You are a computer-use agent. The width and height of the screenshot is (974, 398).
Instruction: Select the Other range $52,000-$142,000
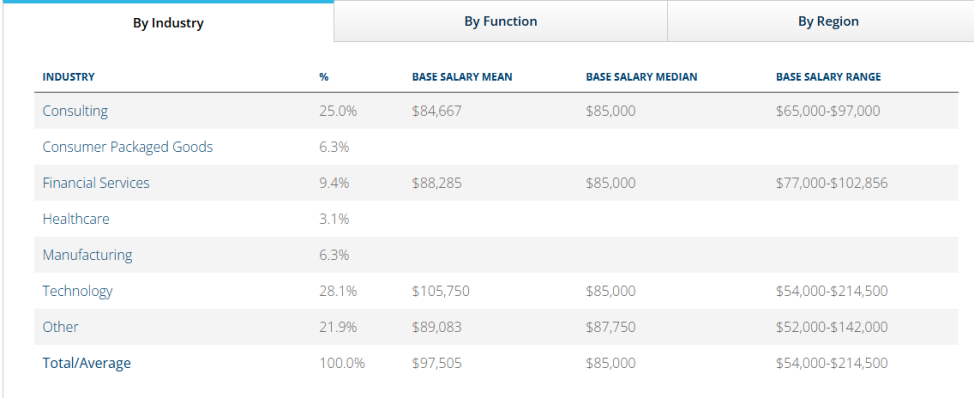[832, 327]
